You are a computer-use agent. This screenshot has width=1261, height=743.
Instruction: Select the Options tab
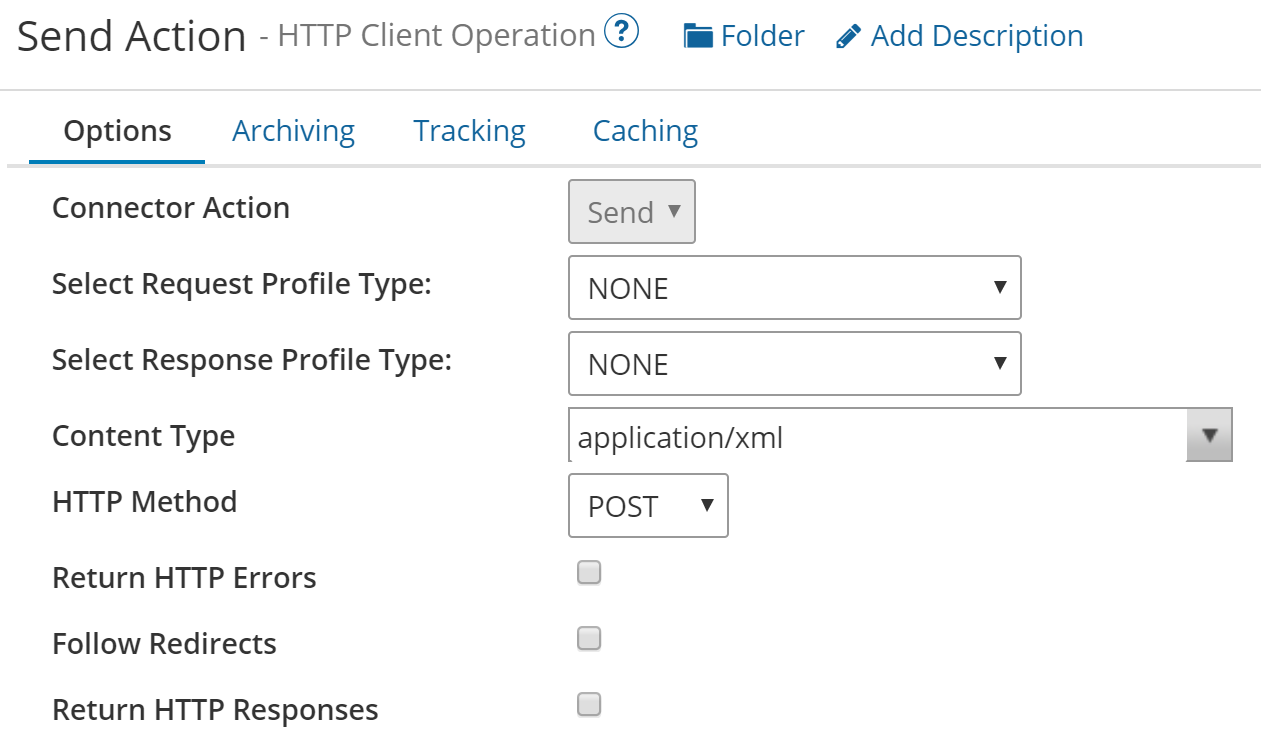tap(116, 130)
